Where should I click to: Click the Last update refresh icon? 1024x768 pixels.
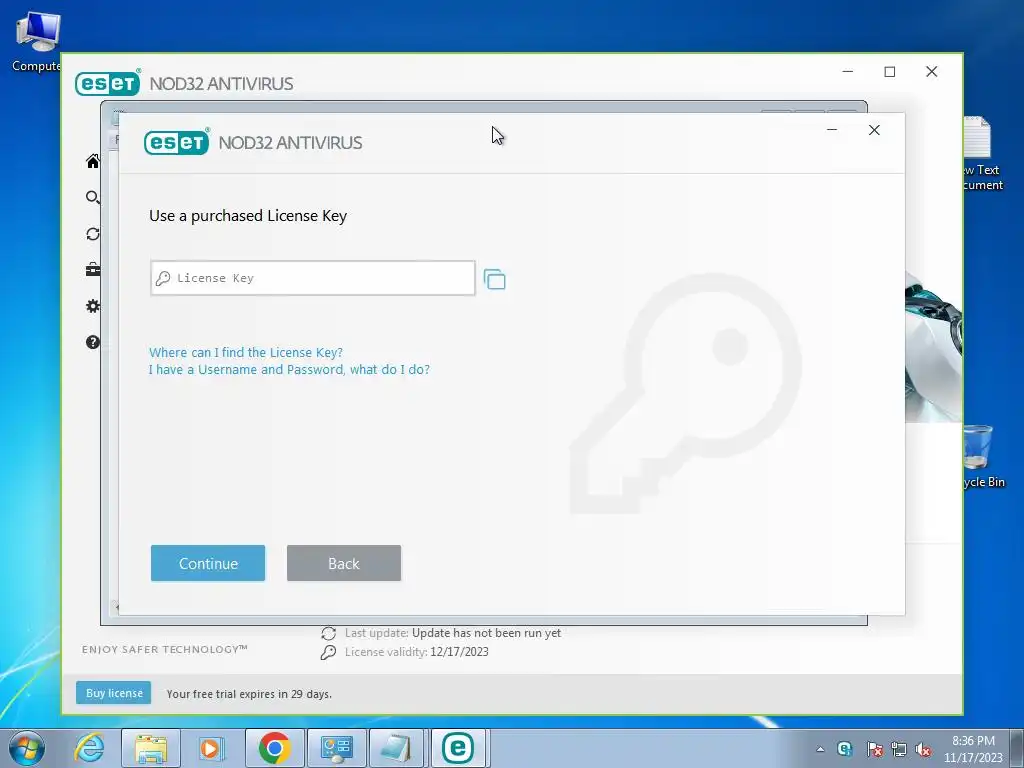328,633
